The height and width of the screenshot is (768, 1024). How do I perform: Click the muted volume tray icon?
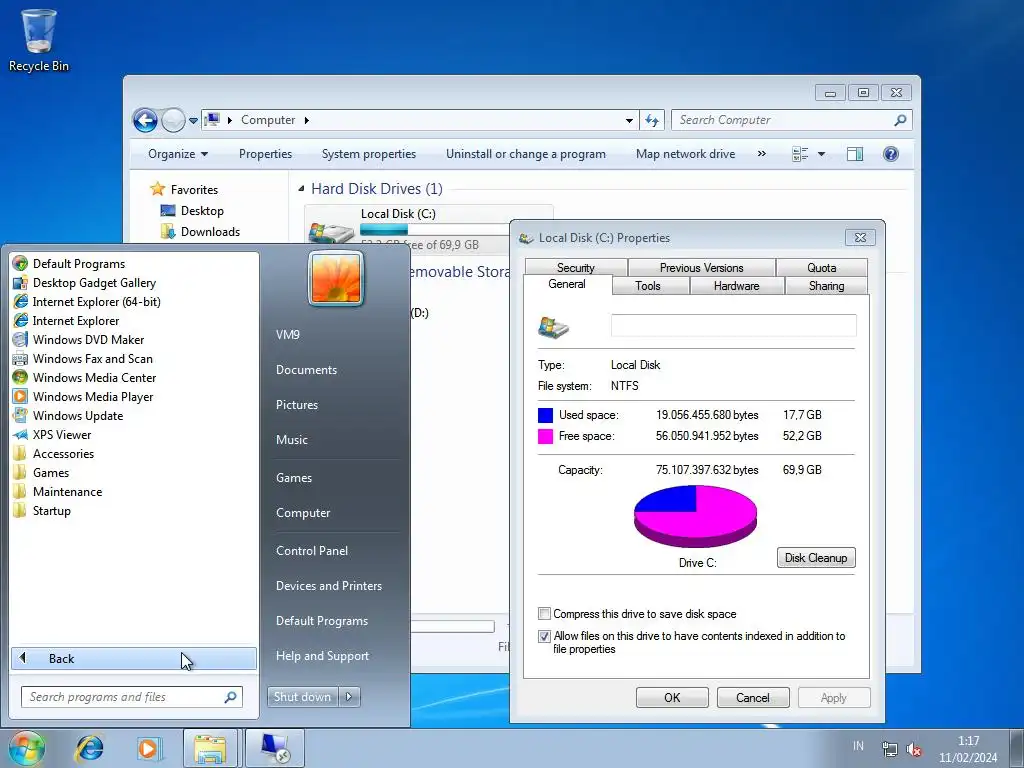tap(914, 750)
